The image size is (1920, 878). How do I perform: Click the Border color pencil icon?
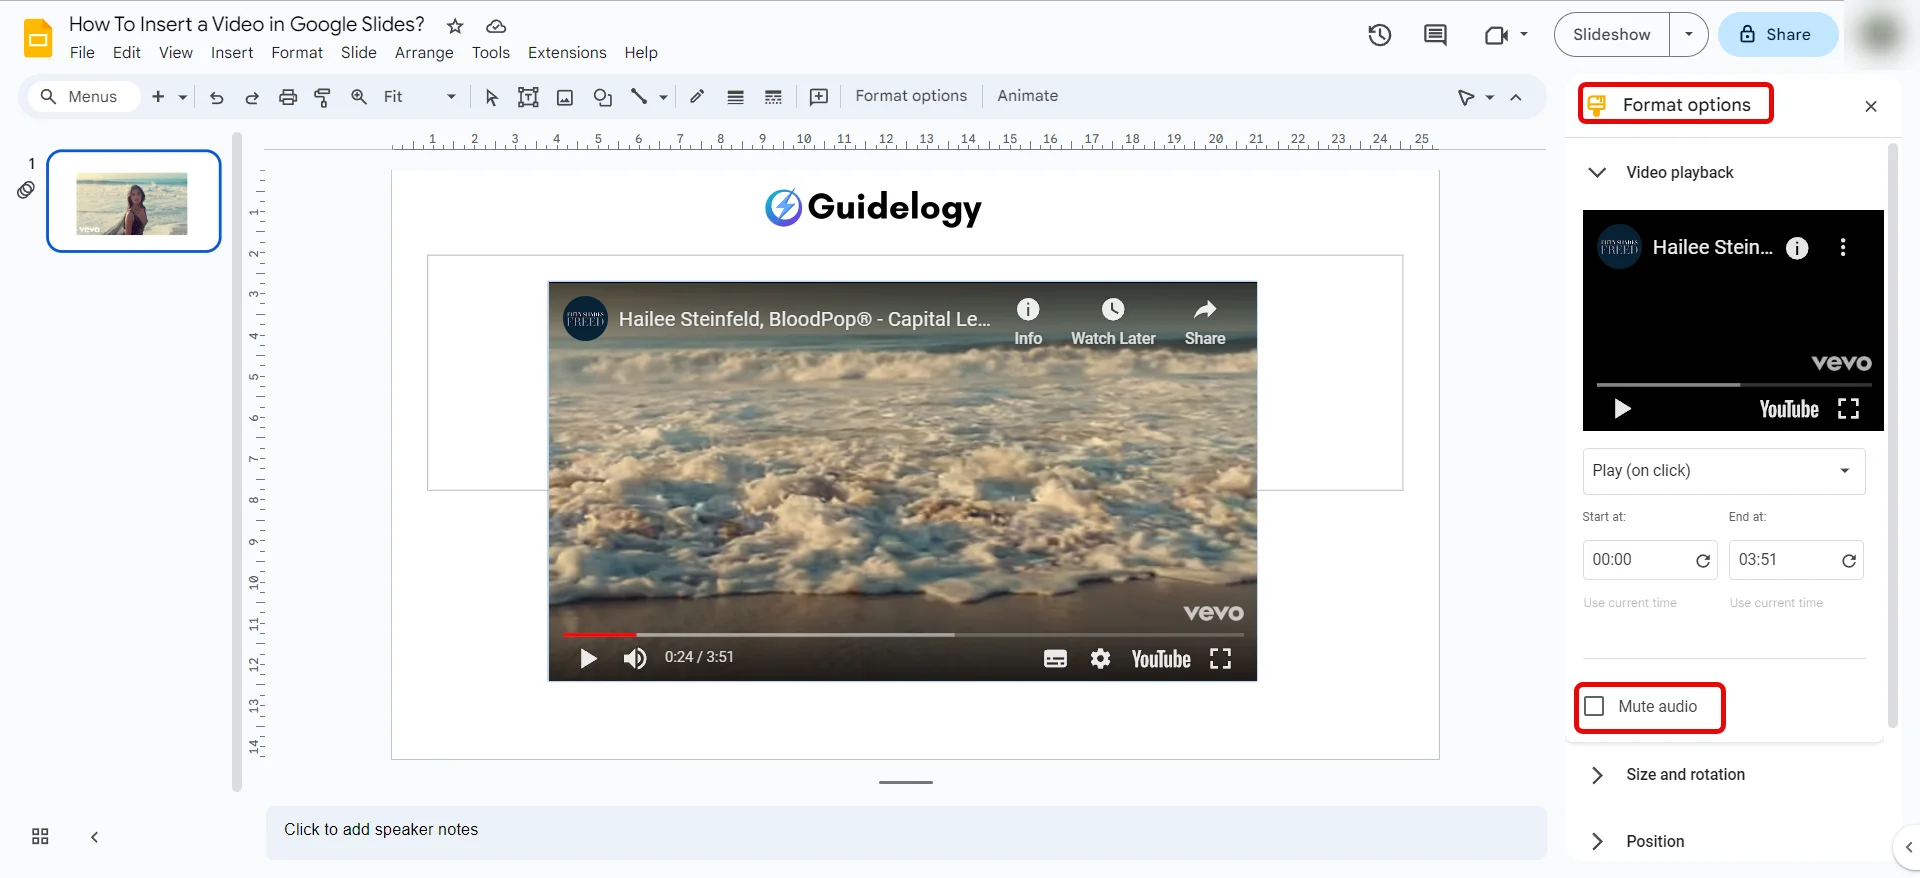click(697, 97)
